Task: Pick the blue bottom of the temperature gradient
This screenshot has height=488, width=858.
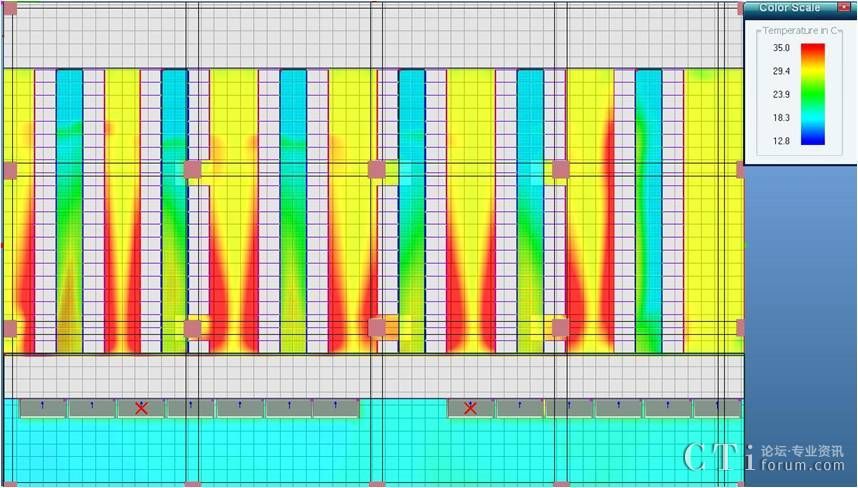Action: [x=812, y=140]
